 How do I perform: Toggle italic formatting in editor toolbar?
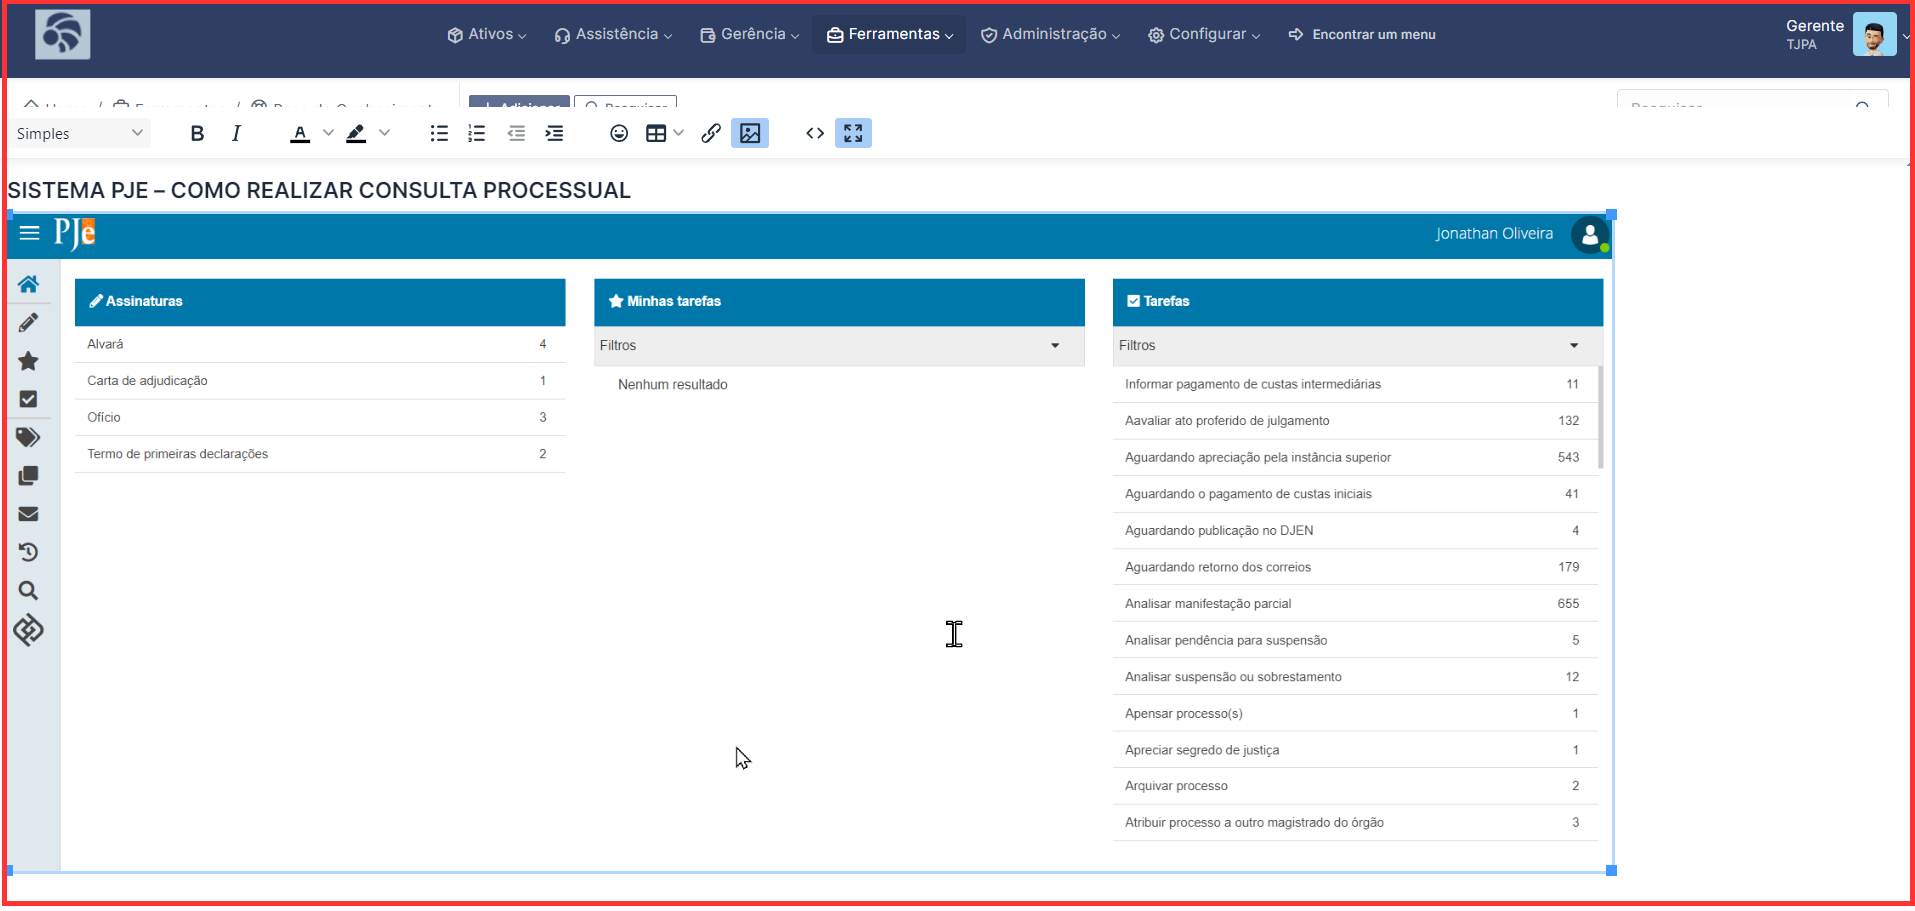click(x=236, y=134)
